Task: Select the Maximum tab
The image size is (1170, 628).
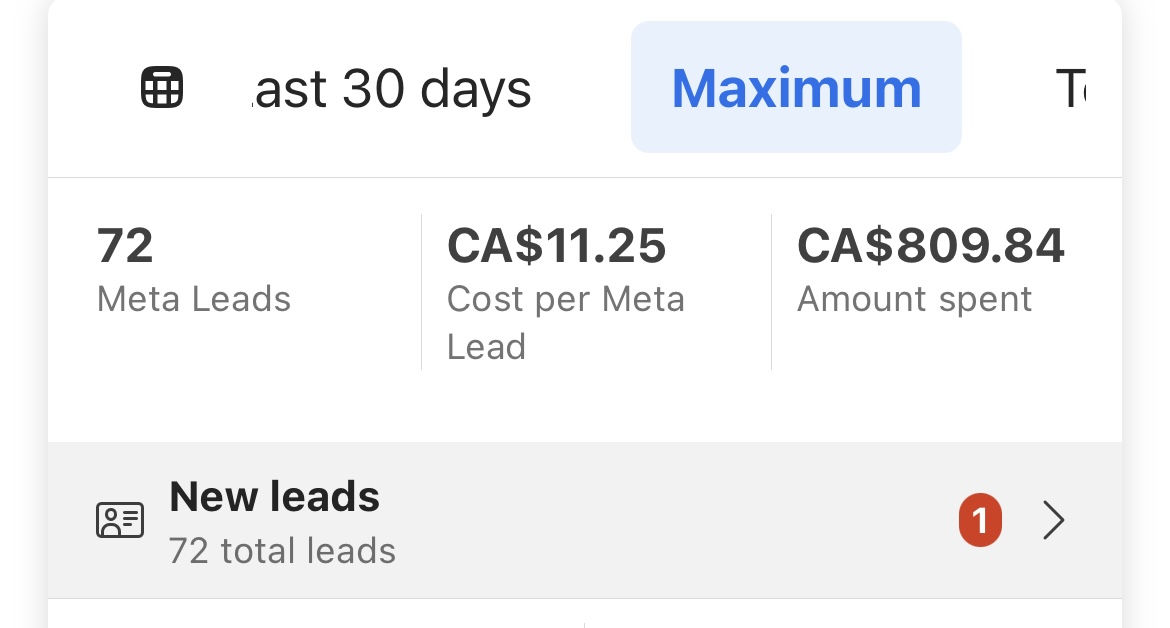Action: (796, 88)
